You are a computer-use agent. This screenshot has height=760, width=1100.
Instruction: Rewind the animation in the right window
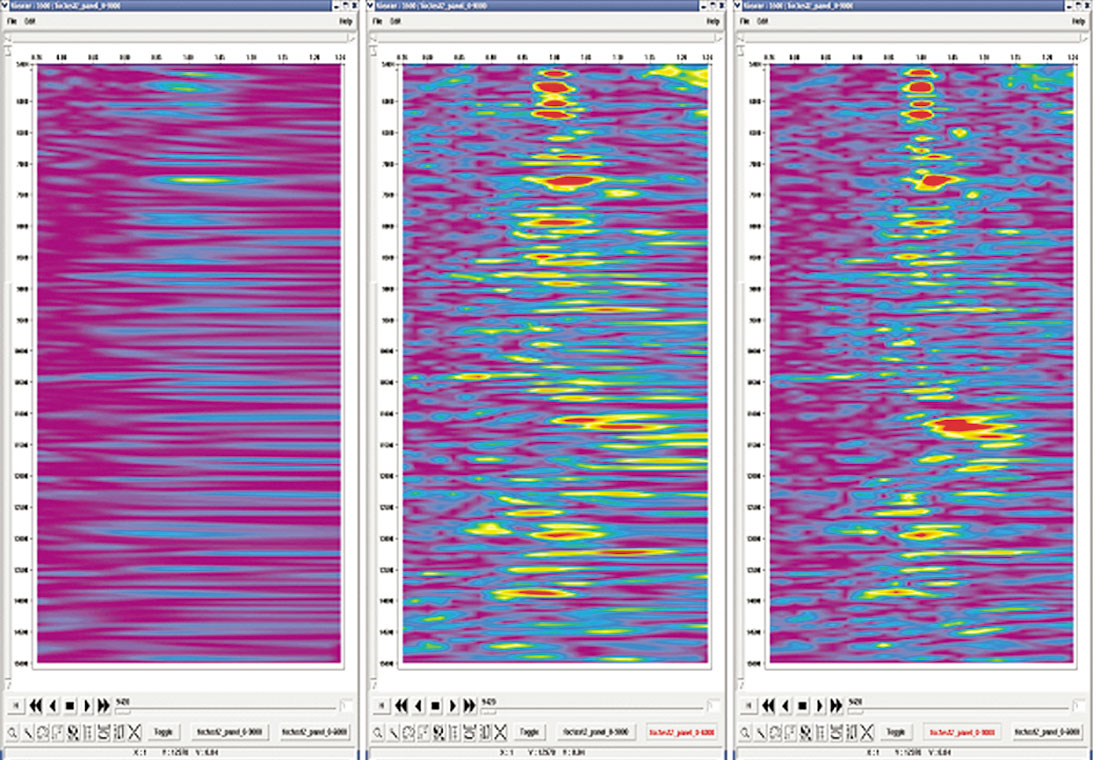coord(768,705)
